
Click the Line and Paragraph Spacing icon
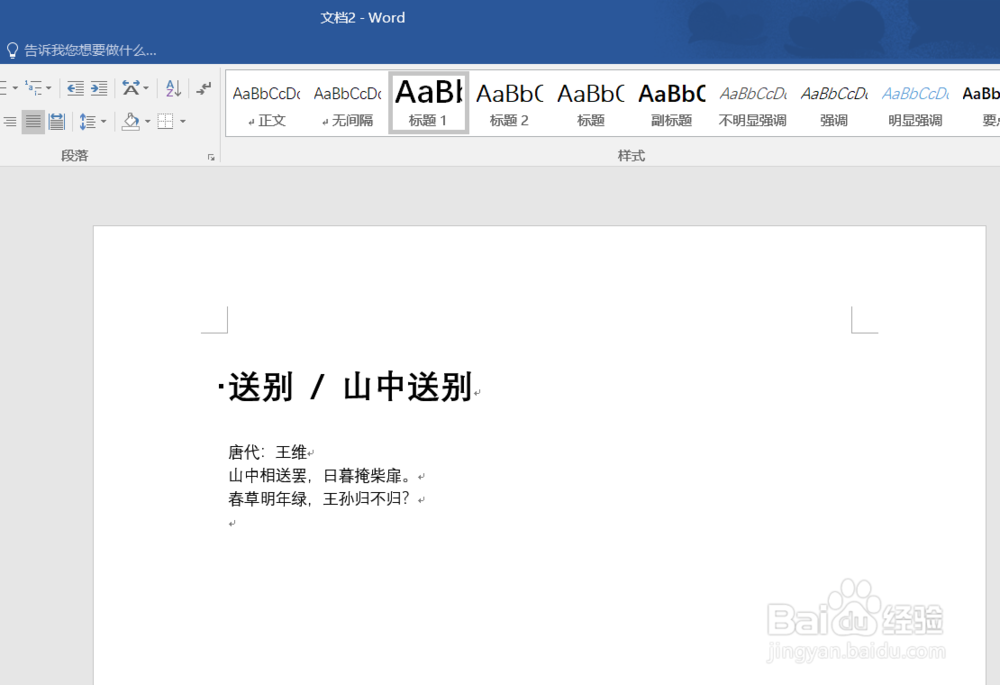point(87,121)
